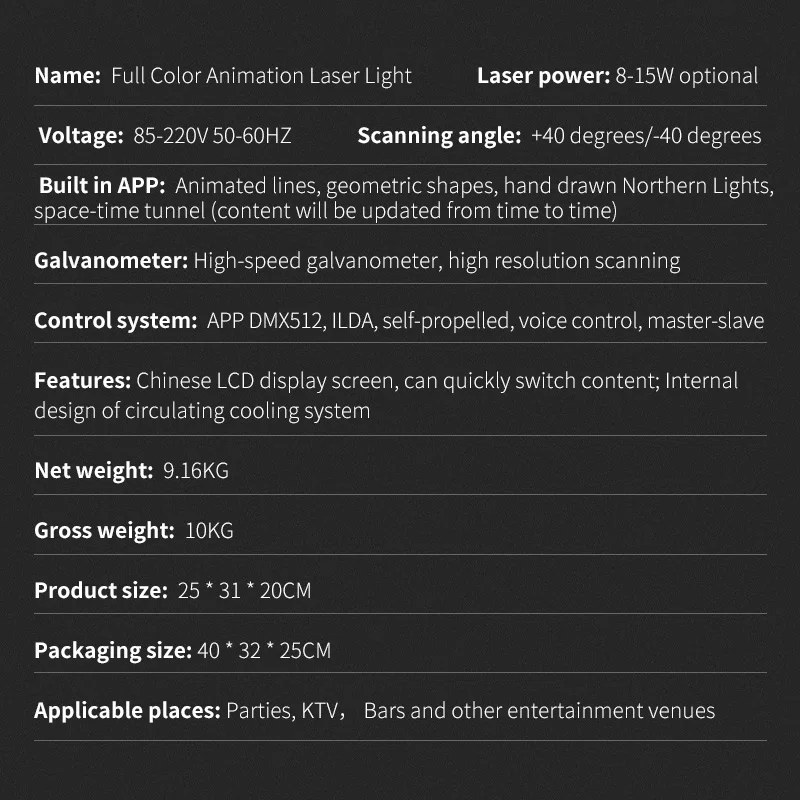Select the "8-15W optional" value
Screen dimensions: 800x800
[687, 76]
